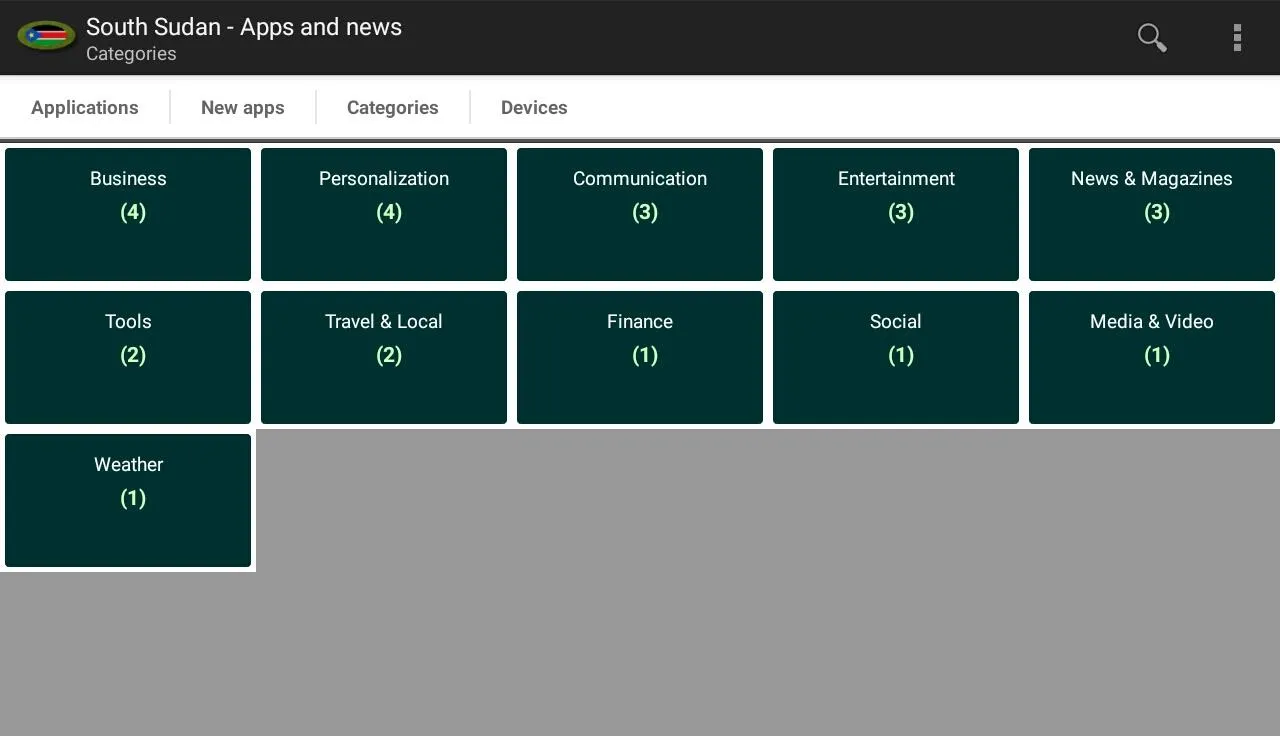Open the Personalization category tile
Screen dimensions: 1280x736
(384, 214)
